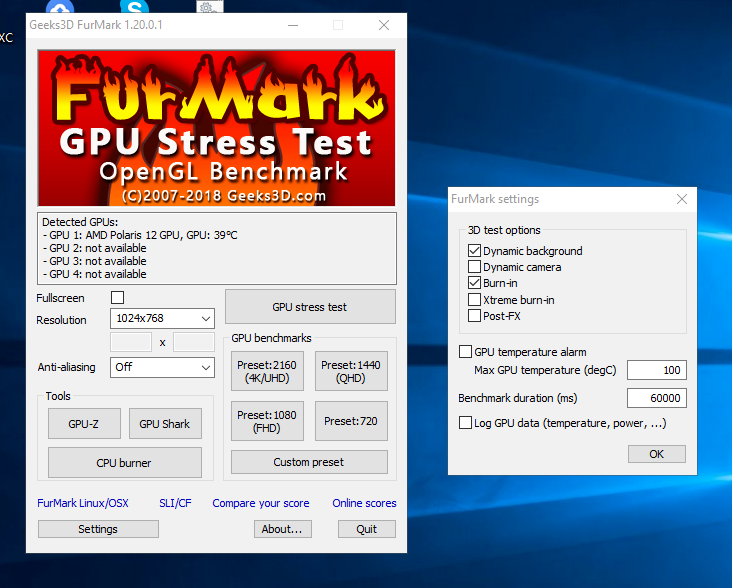Run Preset:2160 (4K/UHD) benchmark

pyautogui.click(x=267, y=371)
